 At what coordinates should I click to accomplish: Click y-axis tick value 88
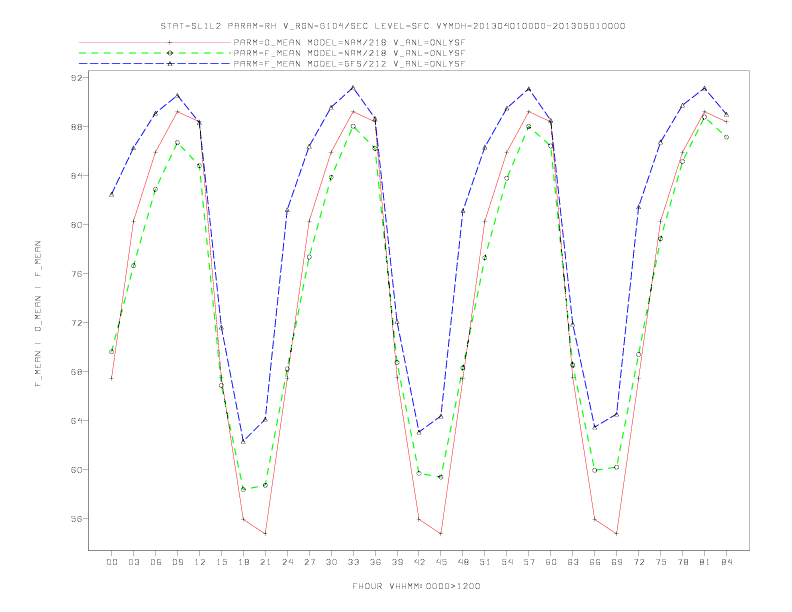(76, 127)
